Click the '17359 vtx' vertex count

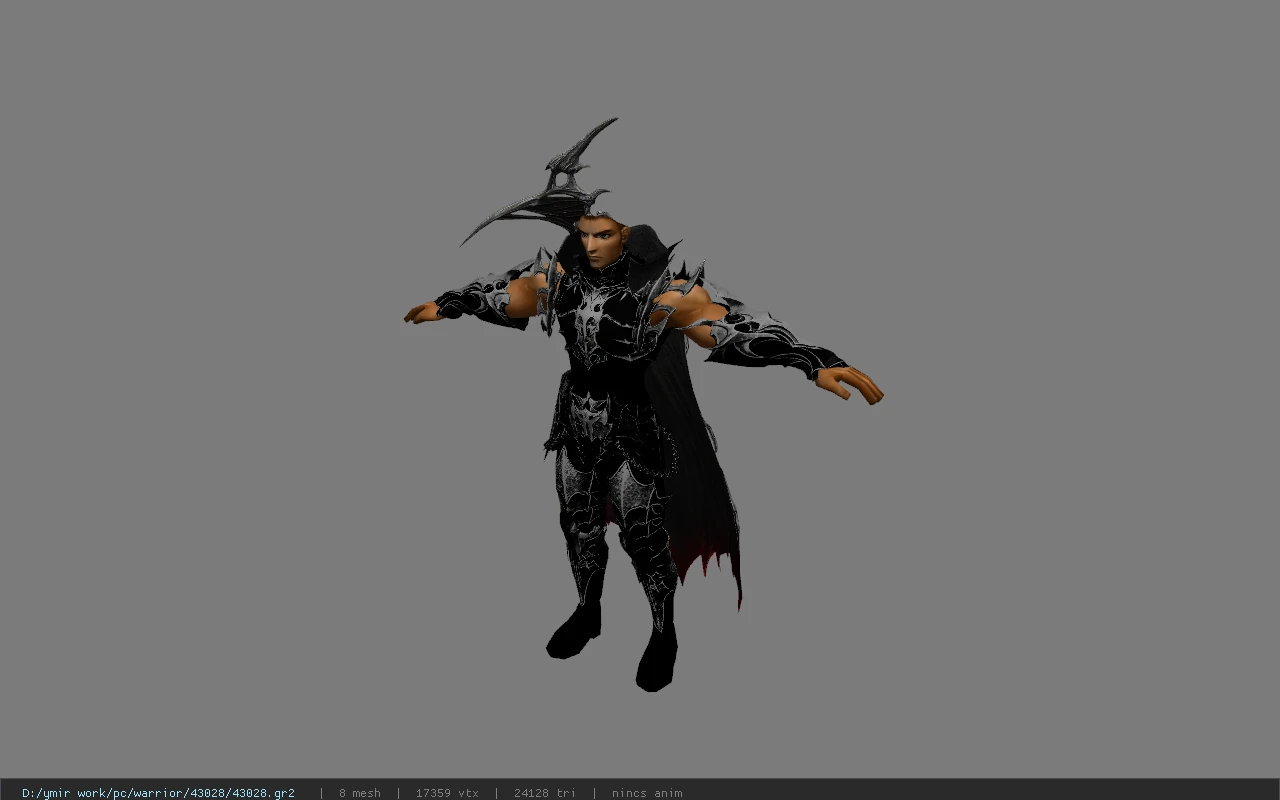[447, 793]
